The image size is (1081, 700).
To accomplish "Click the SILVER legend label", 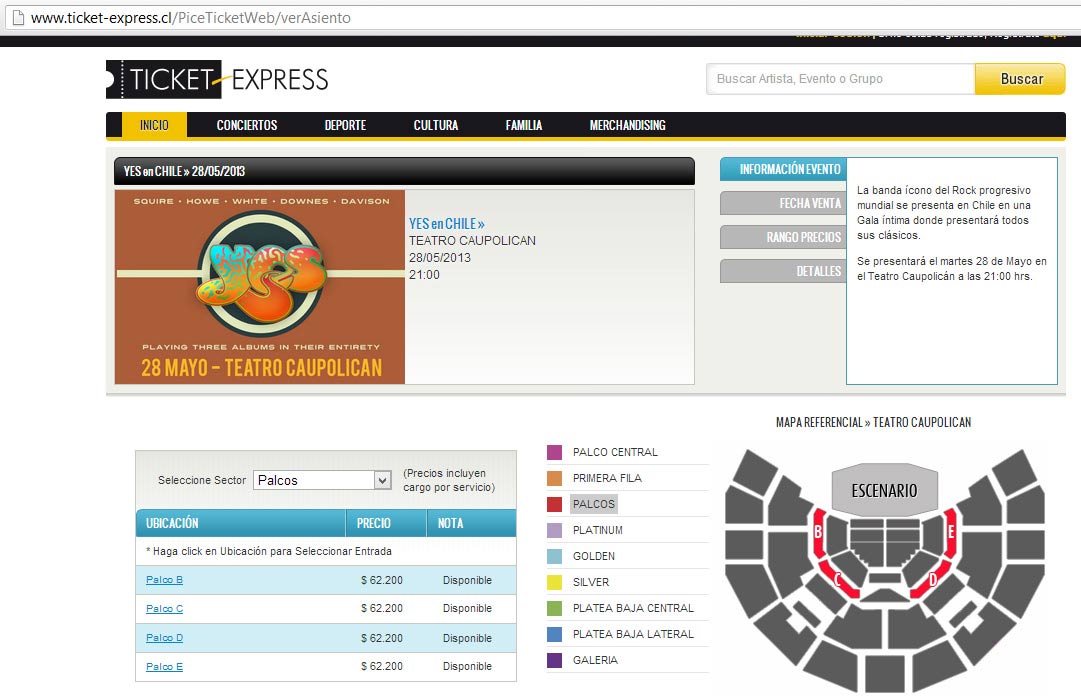I will pyautogui.click(x=591, y=582).
